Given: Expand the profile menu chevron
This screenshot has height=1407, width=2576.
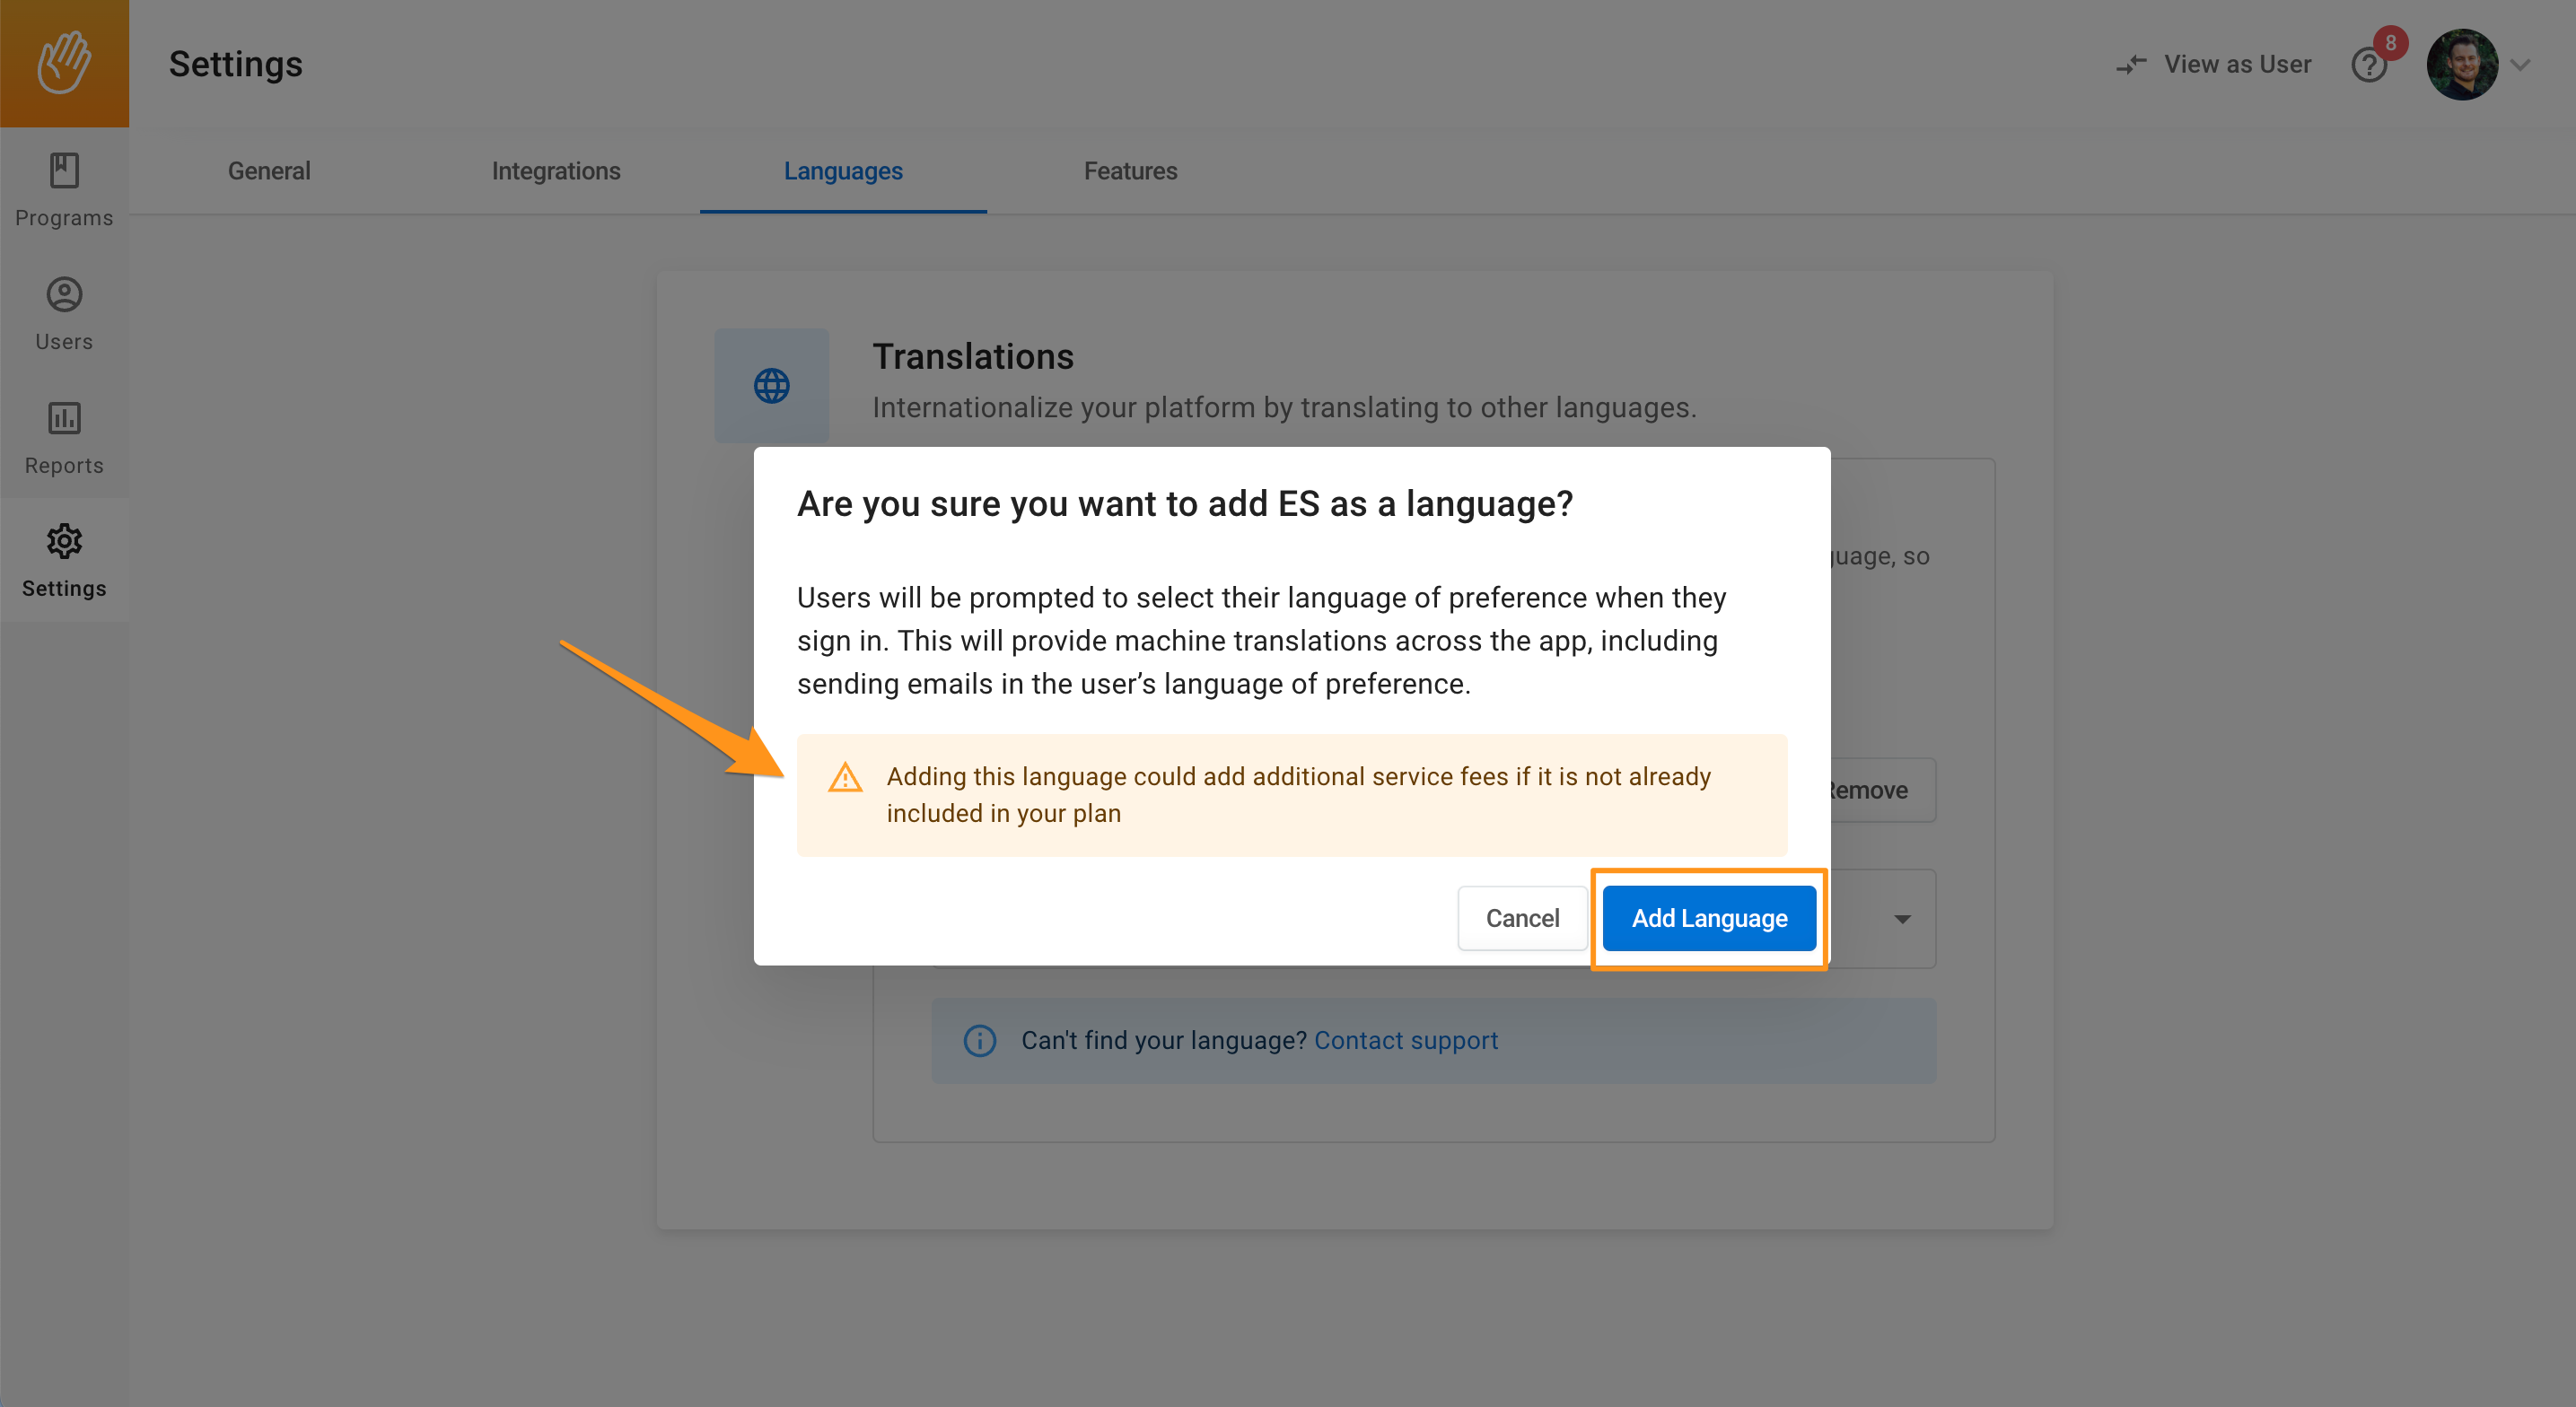Looking at the screenshot, I should (x=2521, y=65).
